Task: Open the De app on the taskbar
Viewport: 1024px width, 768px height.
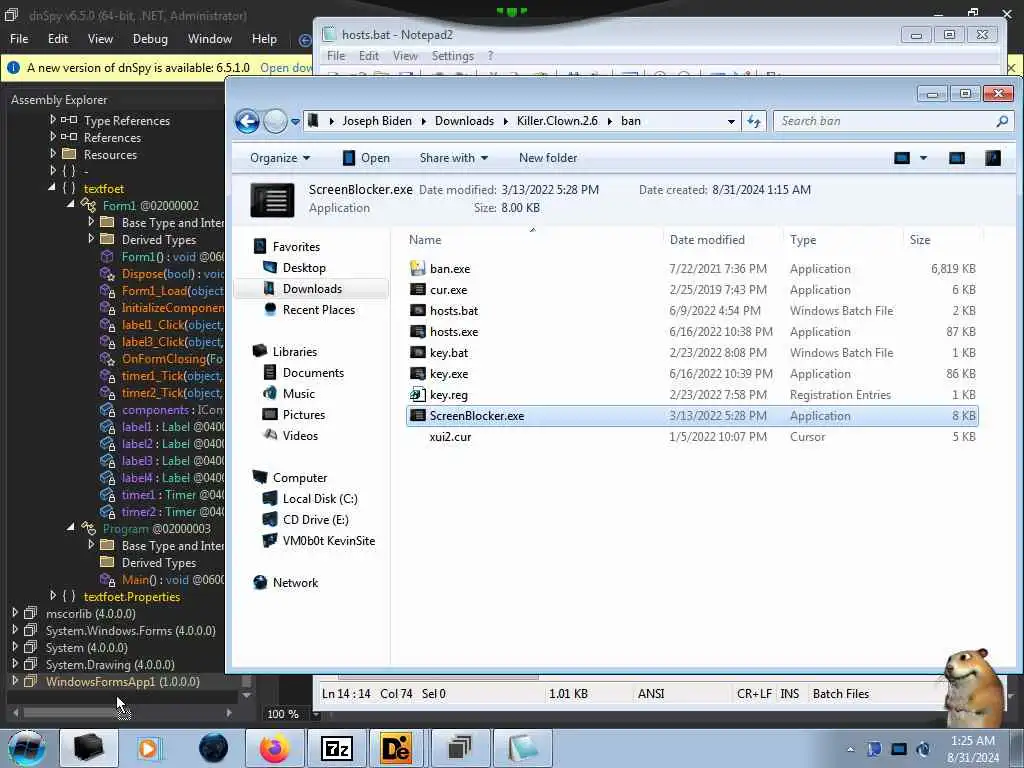Action: coord(396,748)
